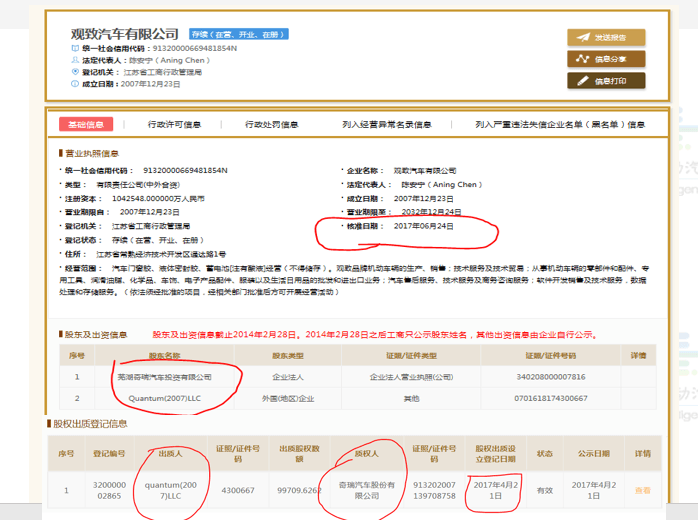This screenshot has height=520, width=698.
Task: Click the 出质人 column header
Action: [x=170, y=454]
